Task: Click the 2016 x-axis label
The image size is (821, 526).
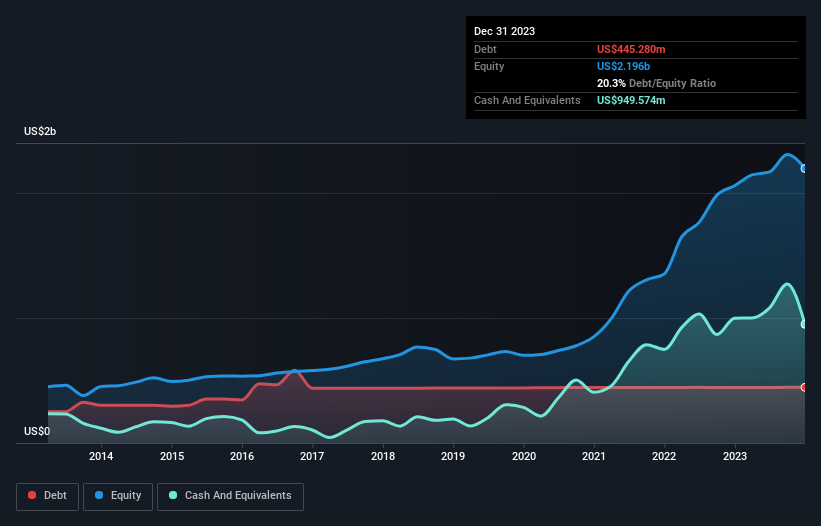Action: pos(242,456)
